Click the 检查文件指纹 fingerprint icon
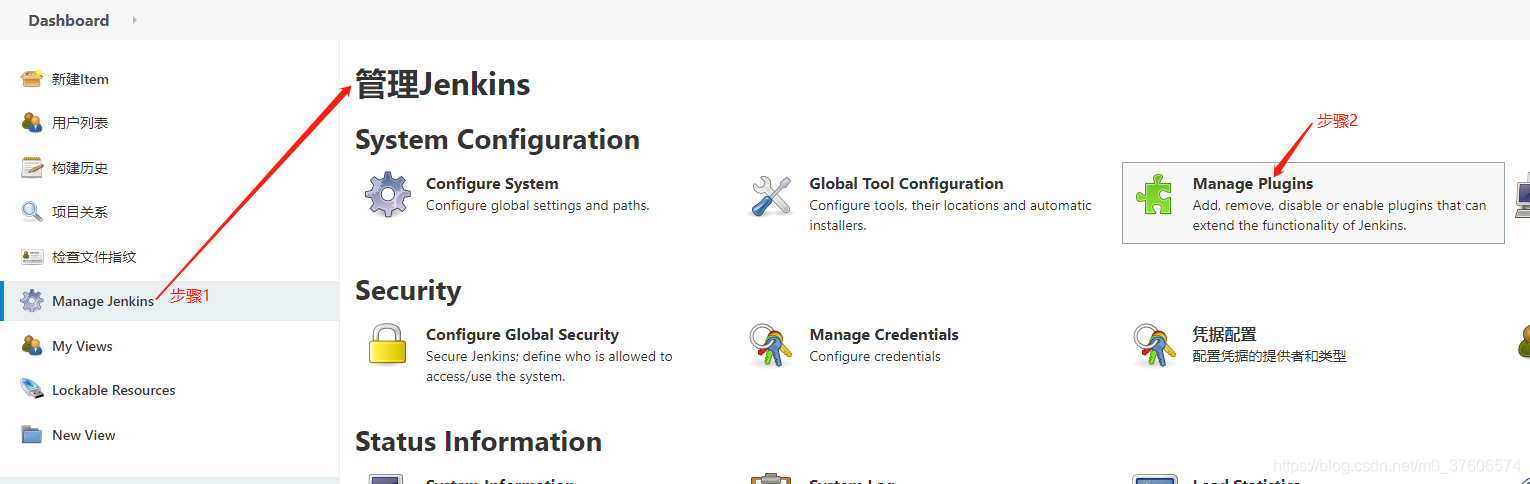 32,257
